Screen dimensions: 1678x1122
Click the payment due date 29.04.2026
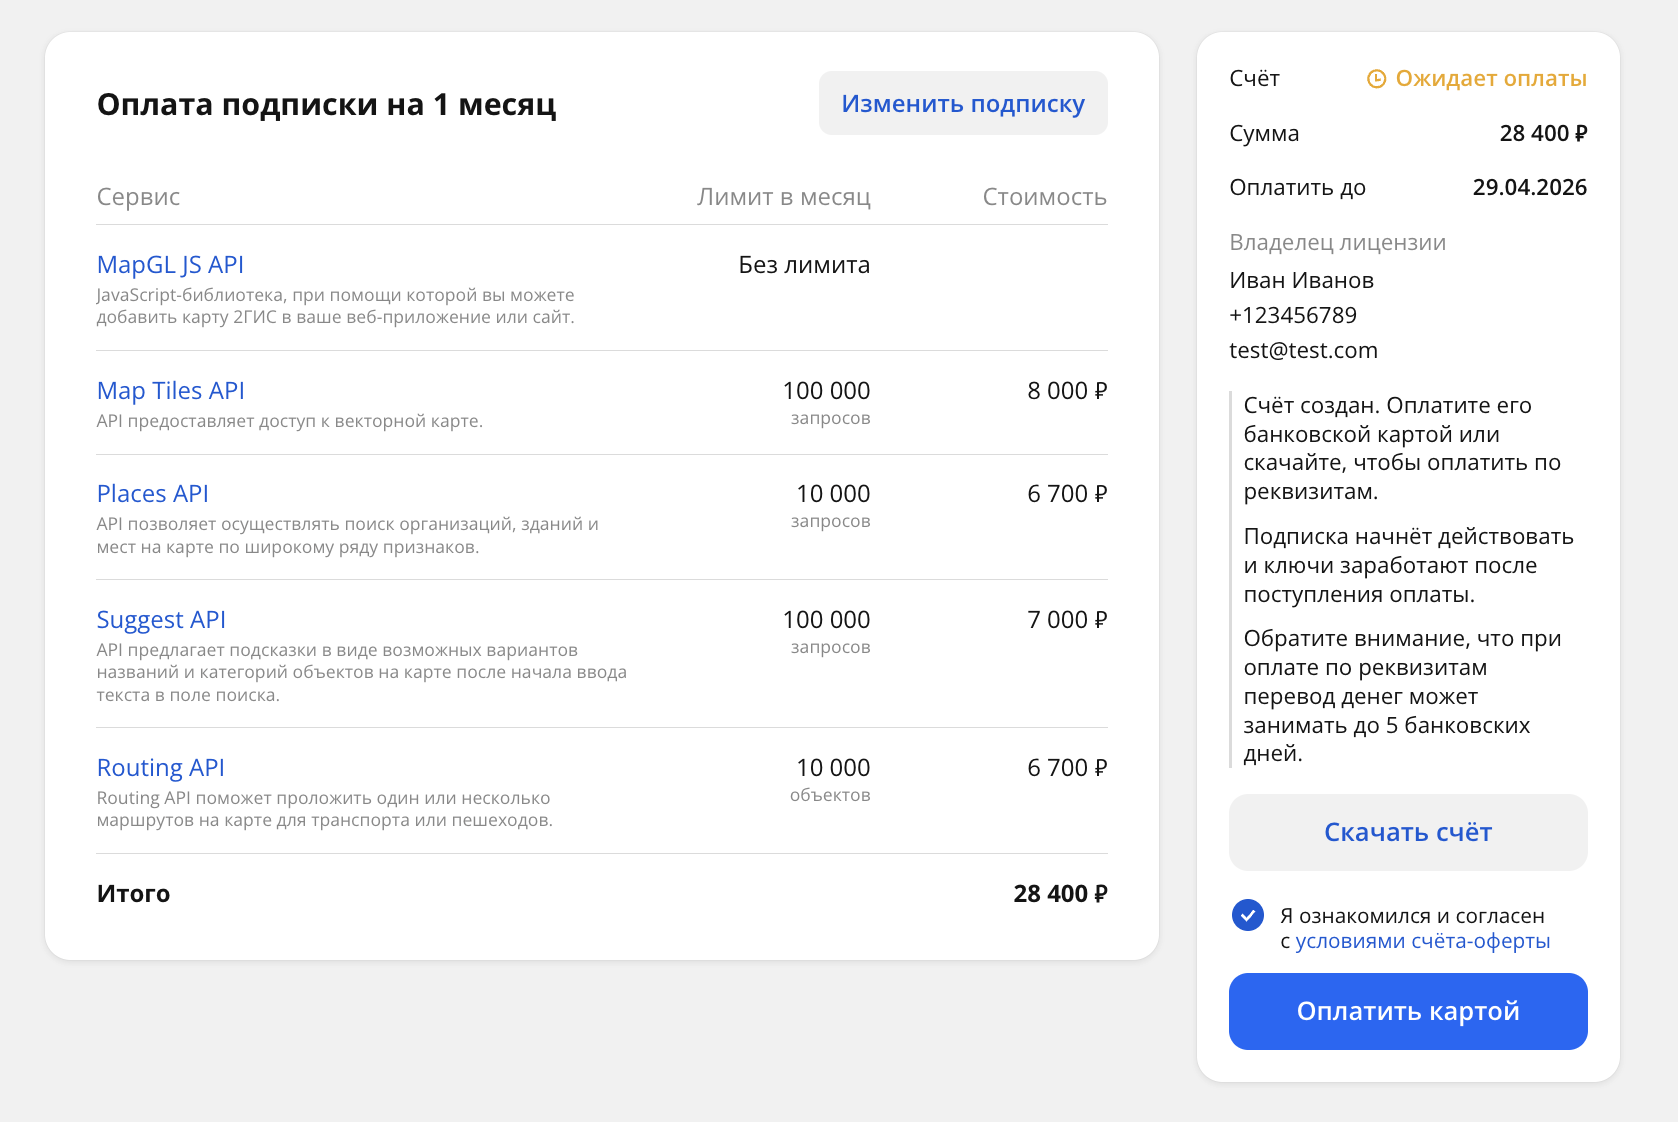point(1529,187)
